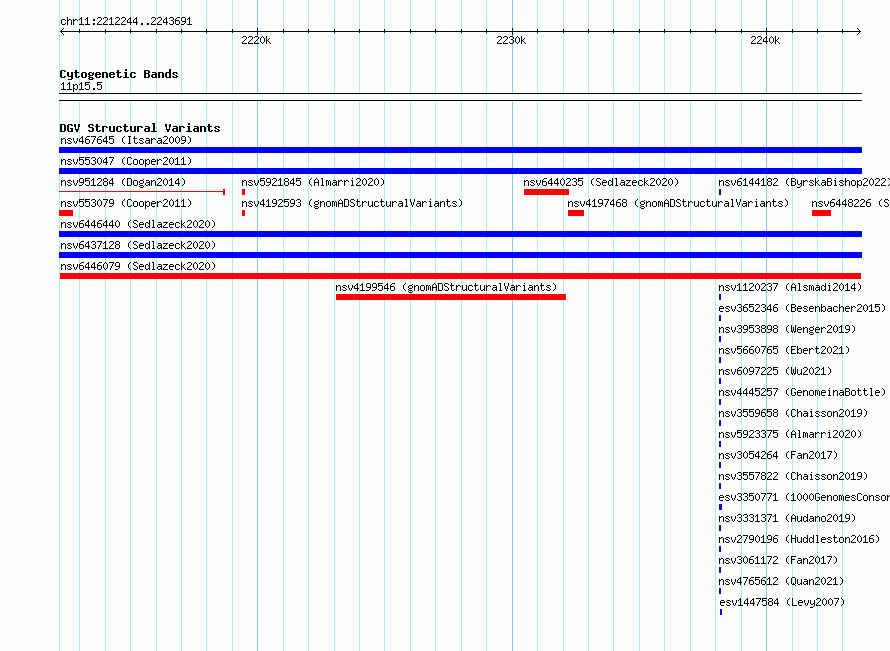Open variant nsv3559658 (Chaisson2019) label
890x651 pixels.
point(793,413)
